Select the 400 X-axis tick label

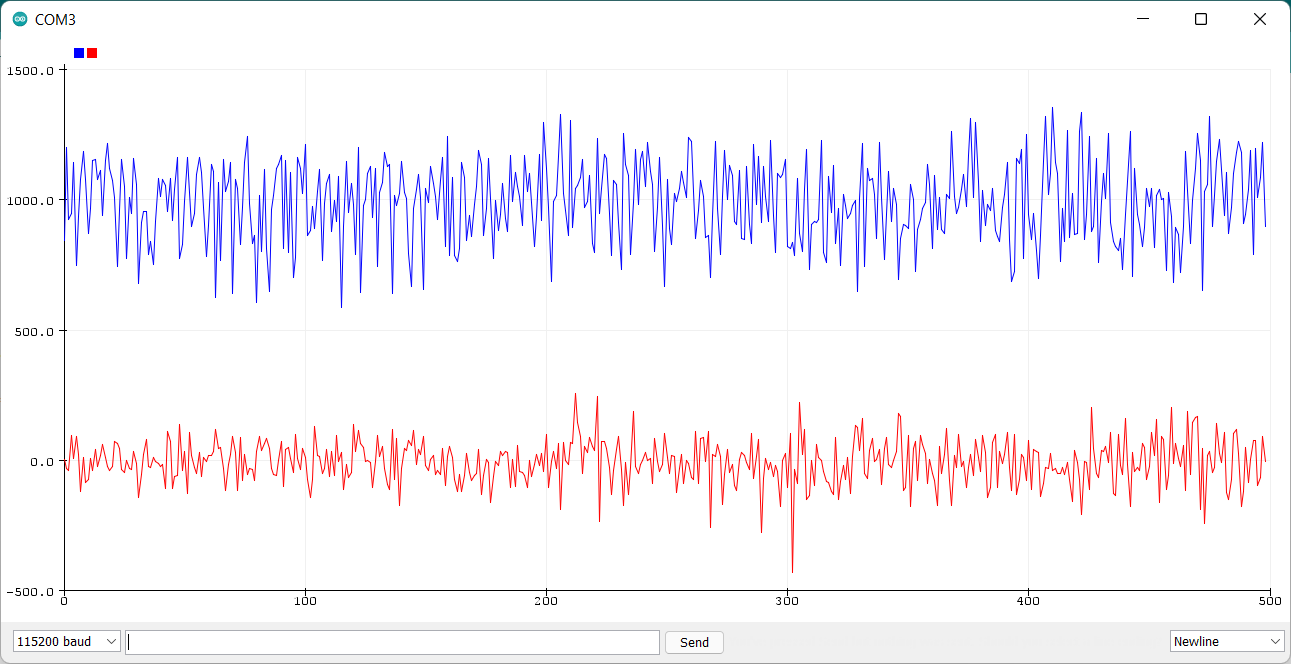pyautogui.click(x=1029, y=602)
